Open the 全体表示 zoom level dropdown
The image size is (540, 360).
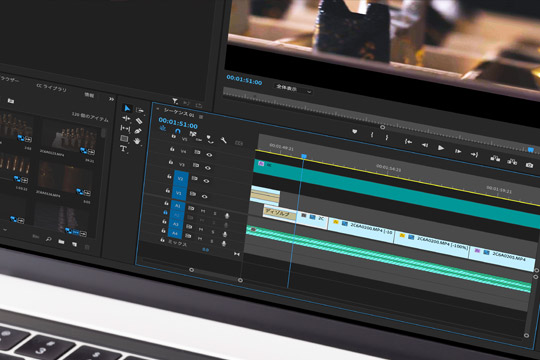tap(293, 89)
